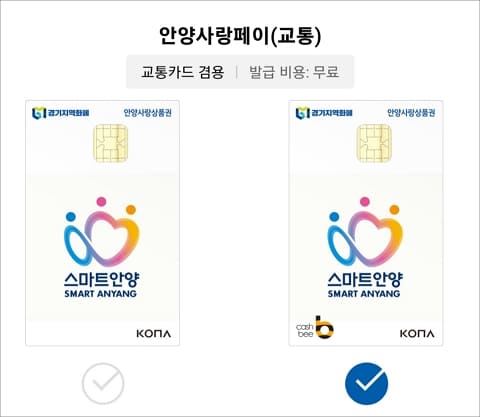Screen dimensions: 480x417
Task: Choose the right card with cashbee logo
Action: tap(366, 223)
